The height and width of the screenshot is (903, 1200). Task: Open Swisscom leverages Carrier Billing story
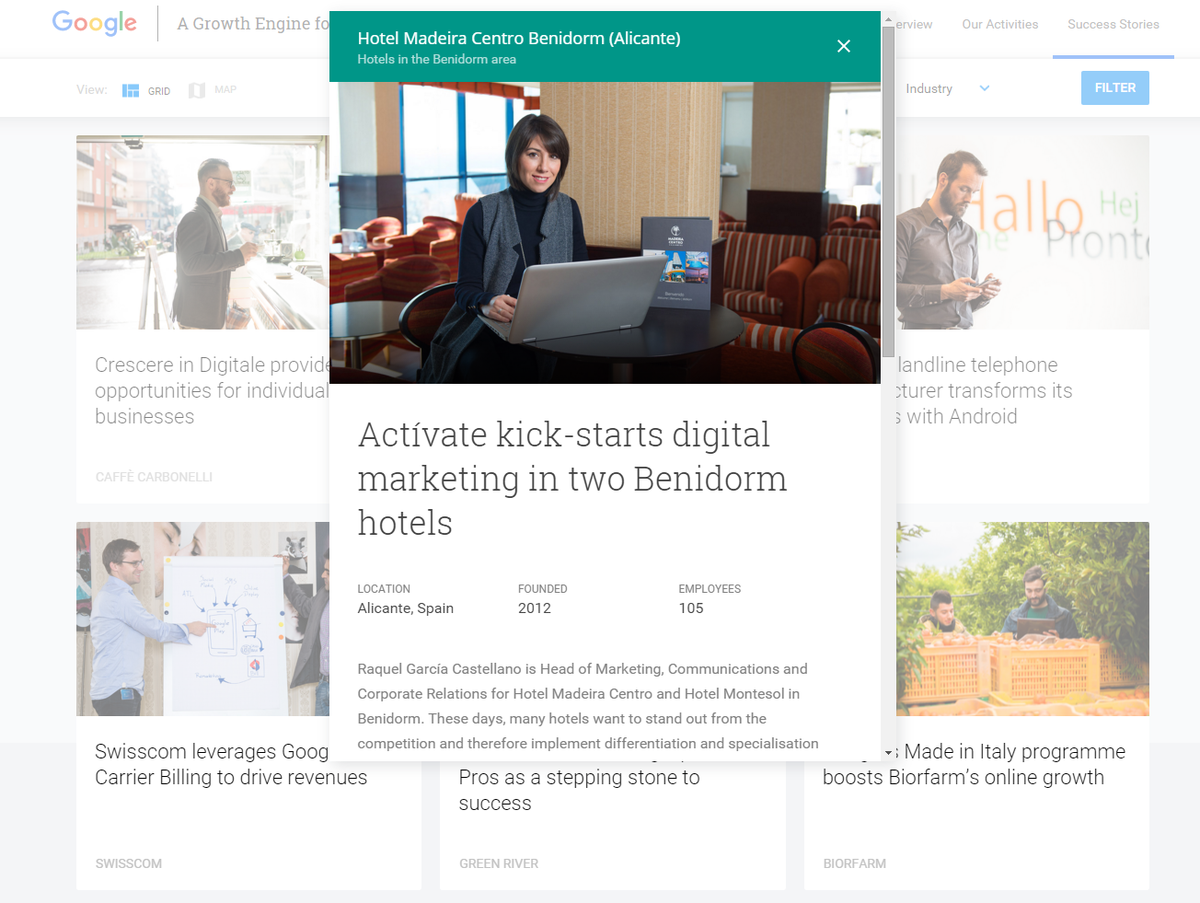[x=231, y=764]
